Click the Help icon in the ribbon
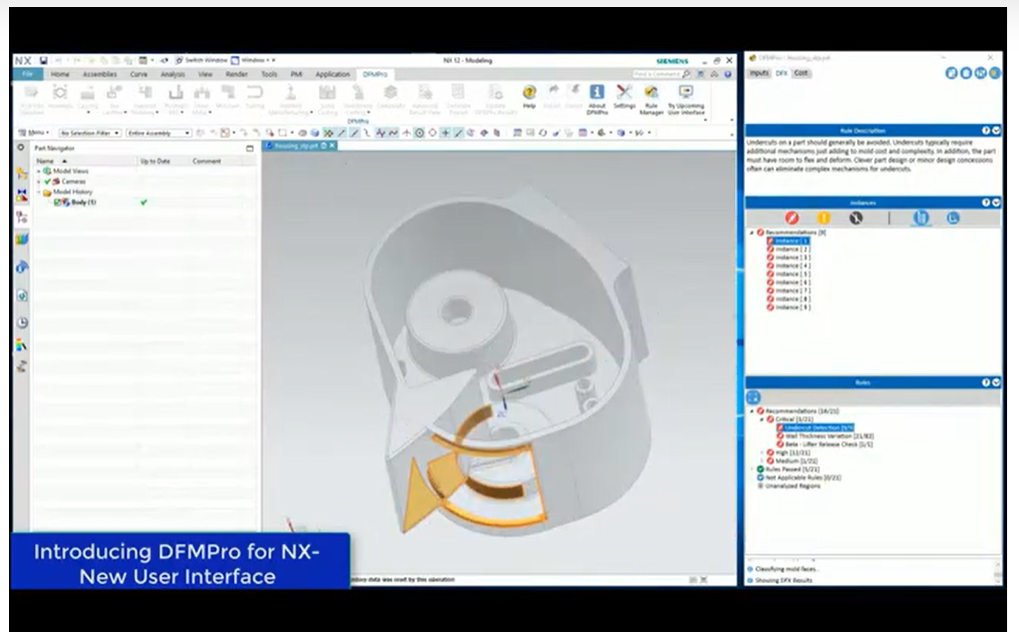 click(529, 95)
